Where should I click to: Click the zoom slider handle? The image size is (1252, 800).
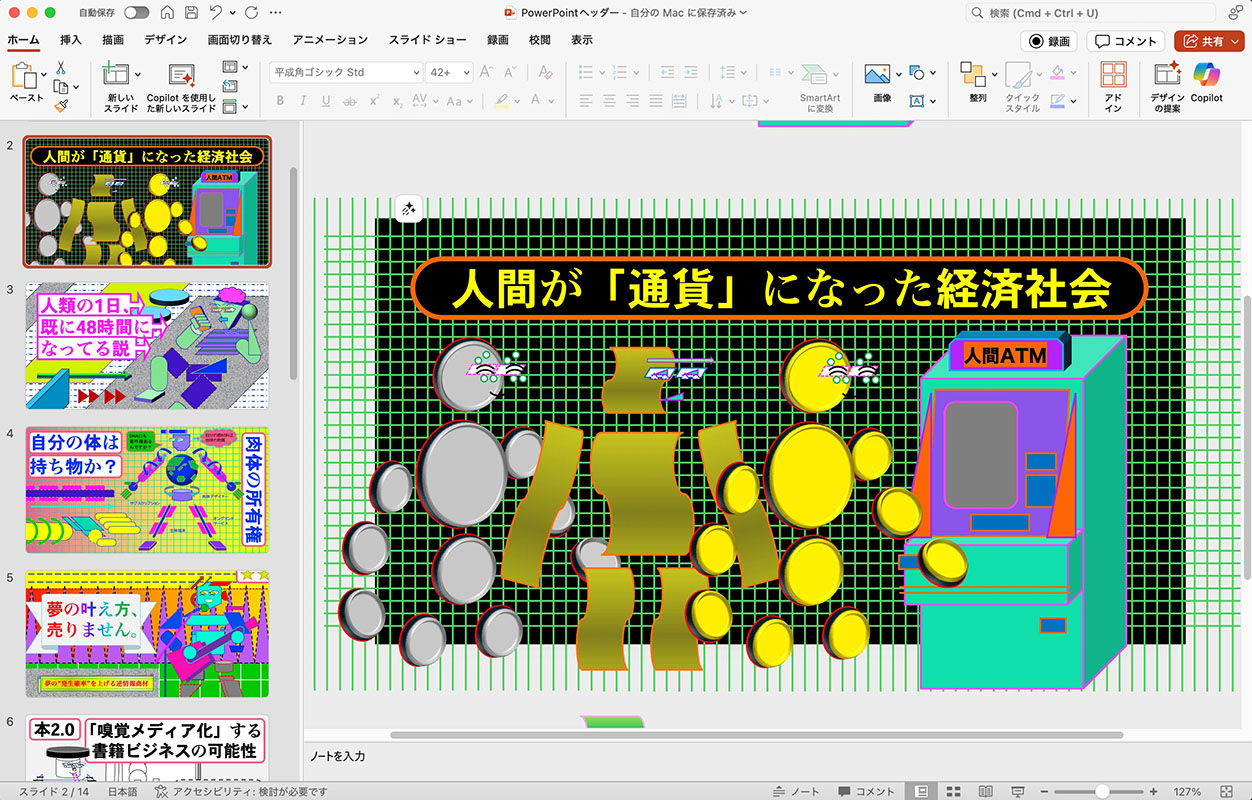point(1103,791)
